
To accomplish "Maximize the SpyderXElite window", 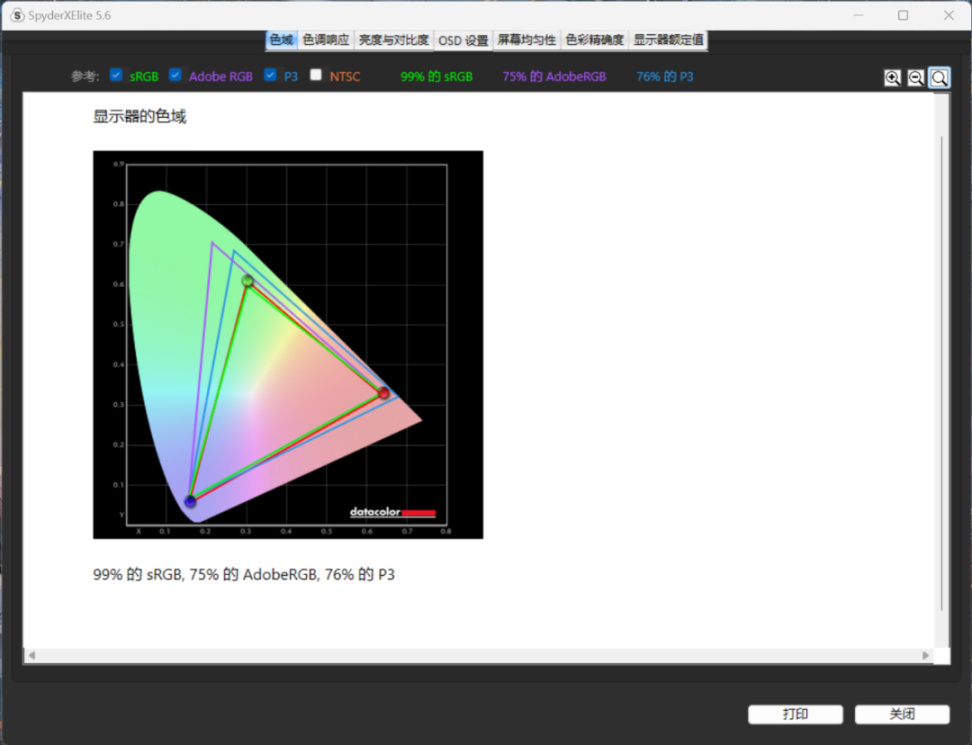I will (x=903, y=15).
